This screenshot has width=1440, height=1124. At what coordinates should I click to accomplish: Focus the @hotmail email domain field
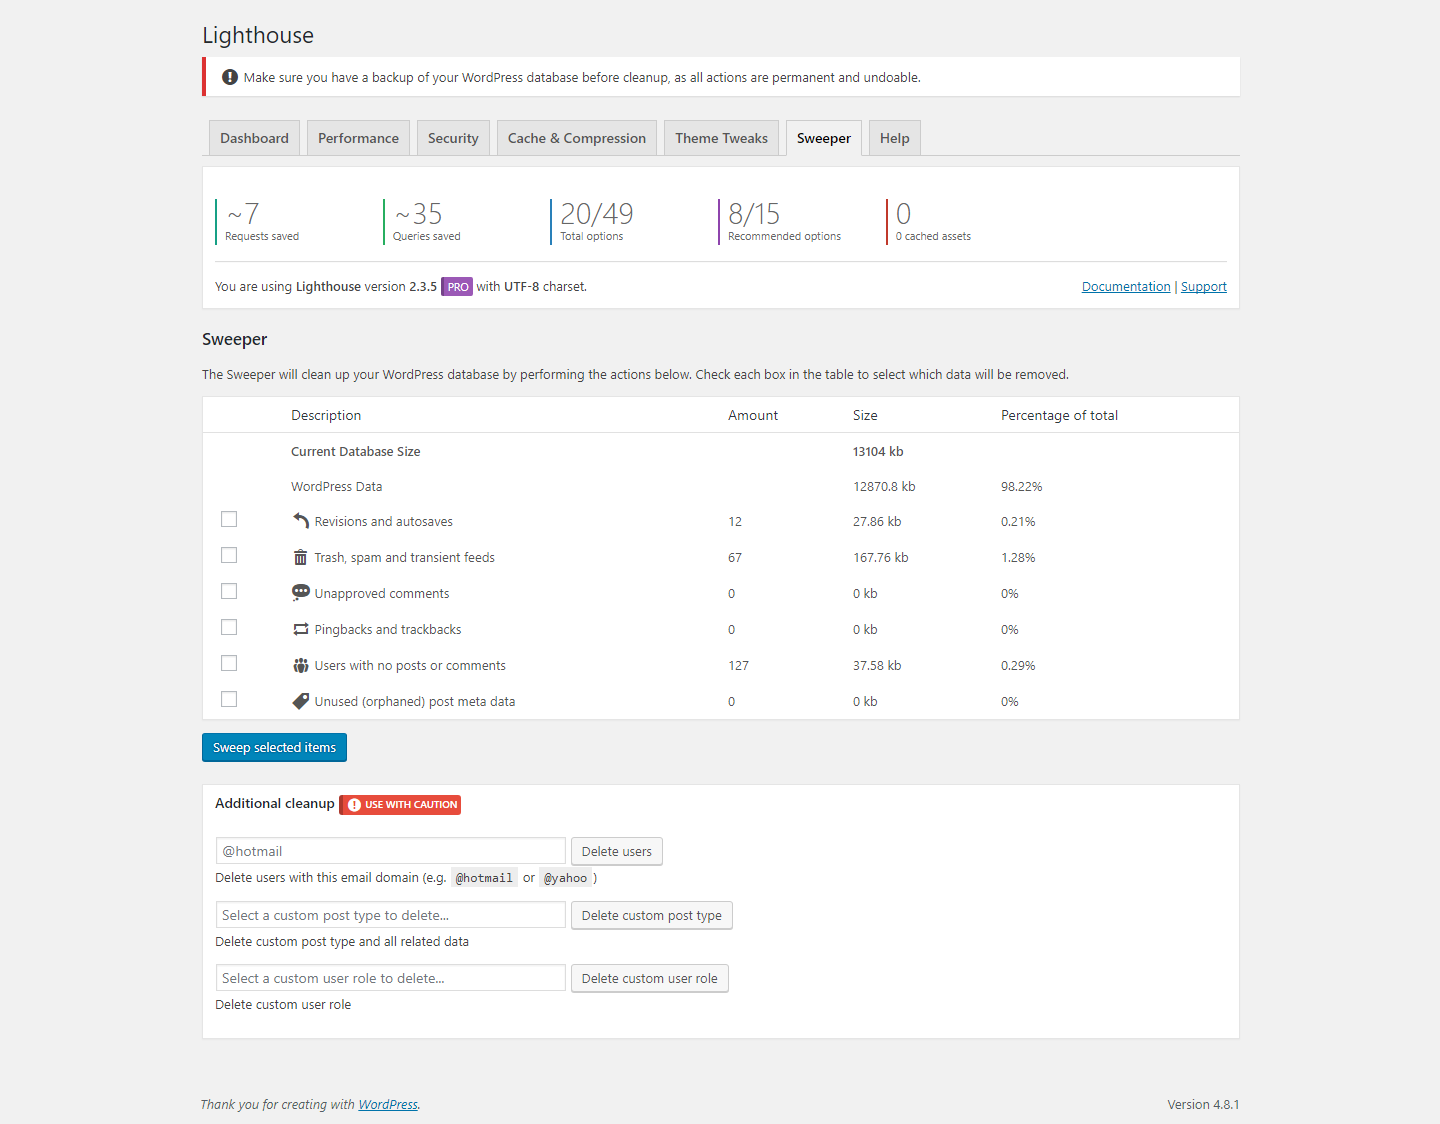coord(391,851)
